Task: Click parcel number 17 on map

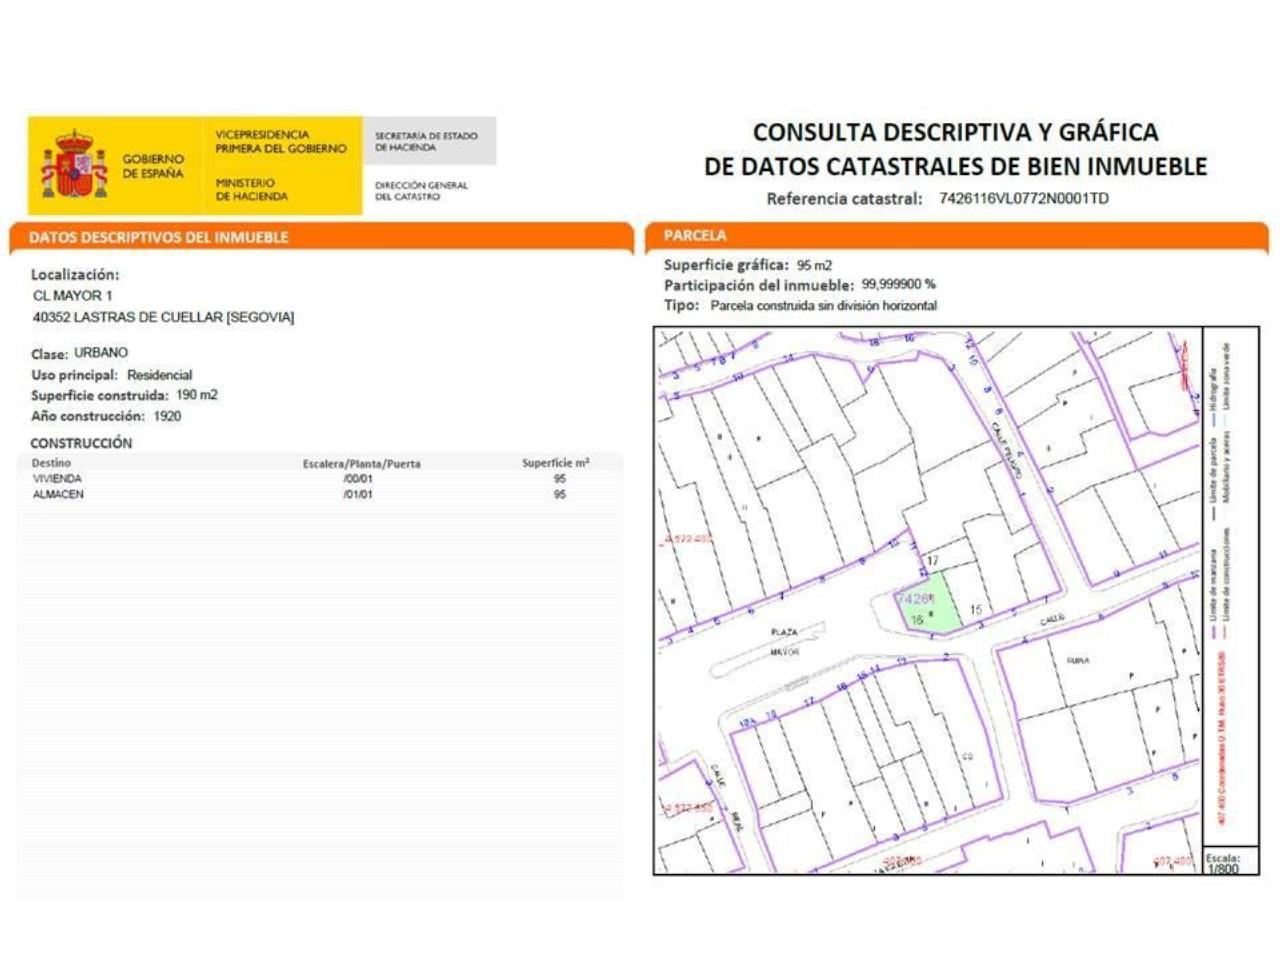Action: (933, 561)
